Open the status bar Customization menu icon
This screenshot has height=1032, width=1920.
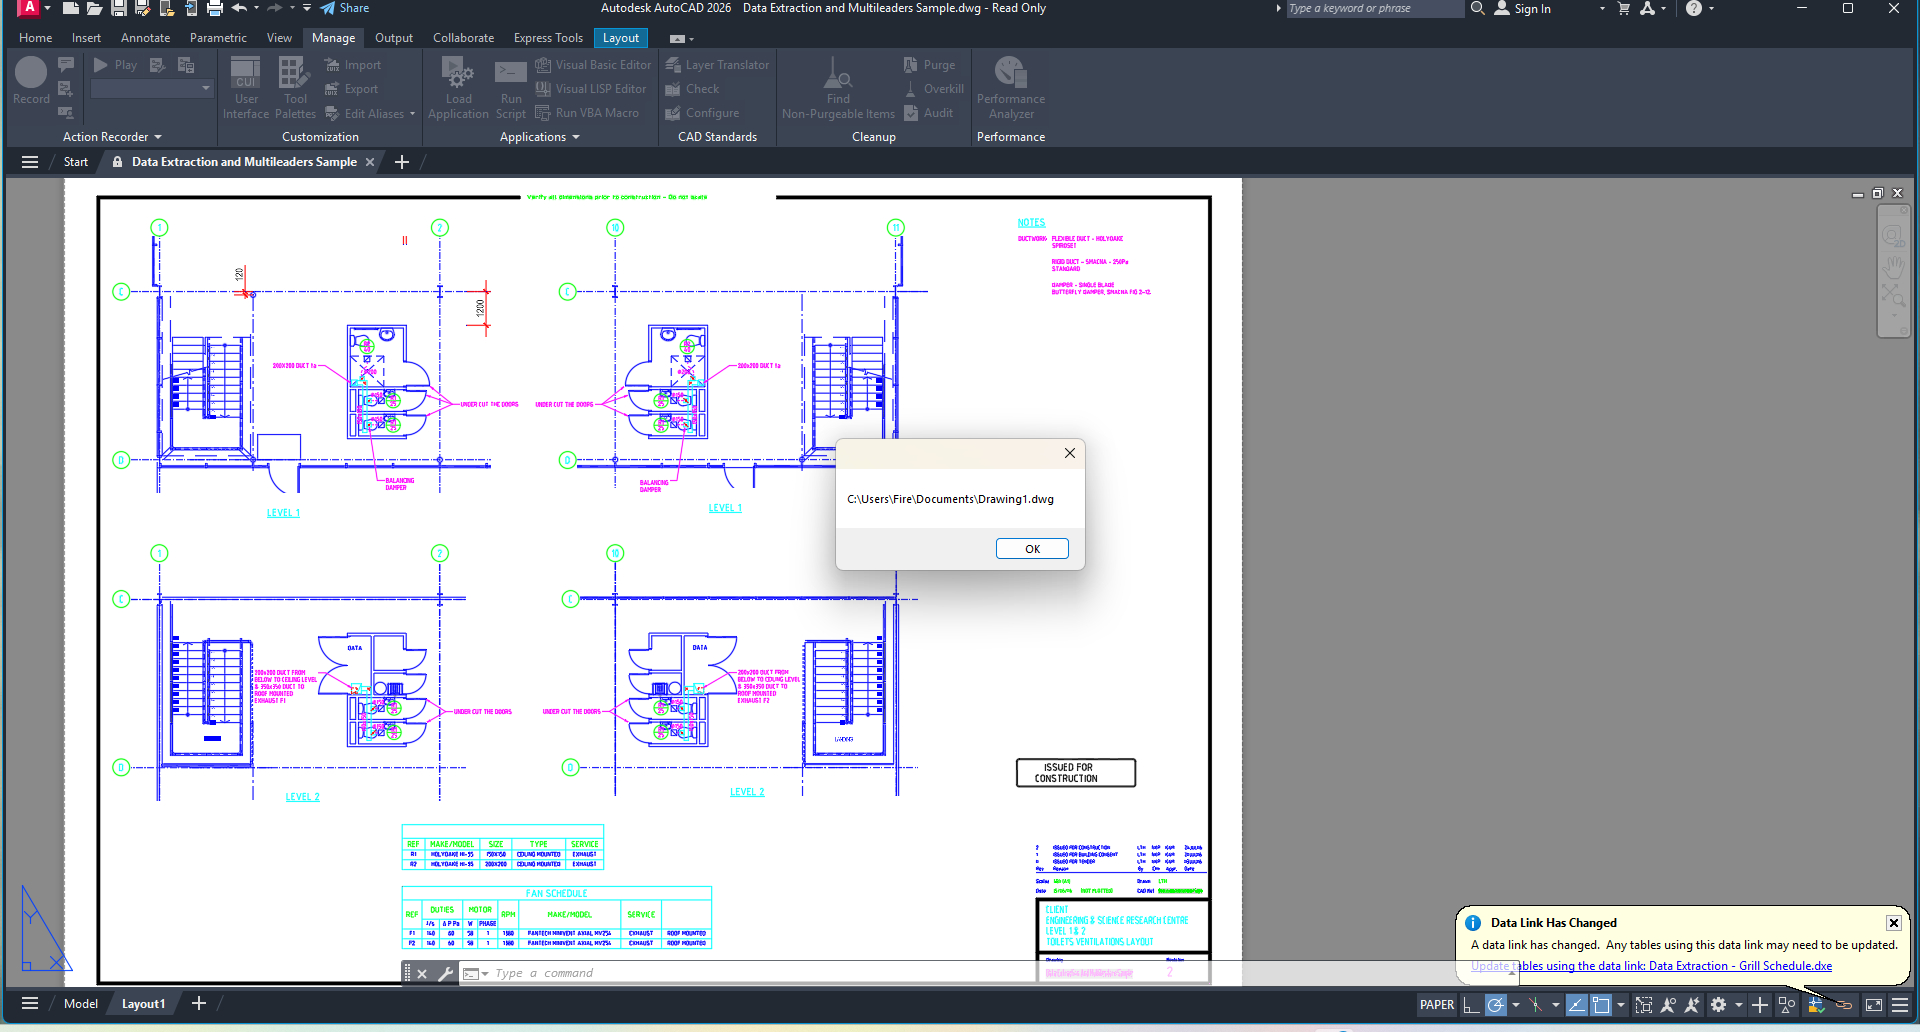click(x=1900, y=1005)
